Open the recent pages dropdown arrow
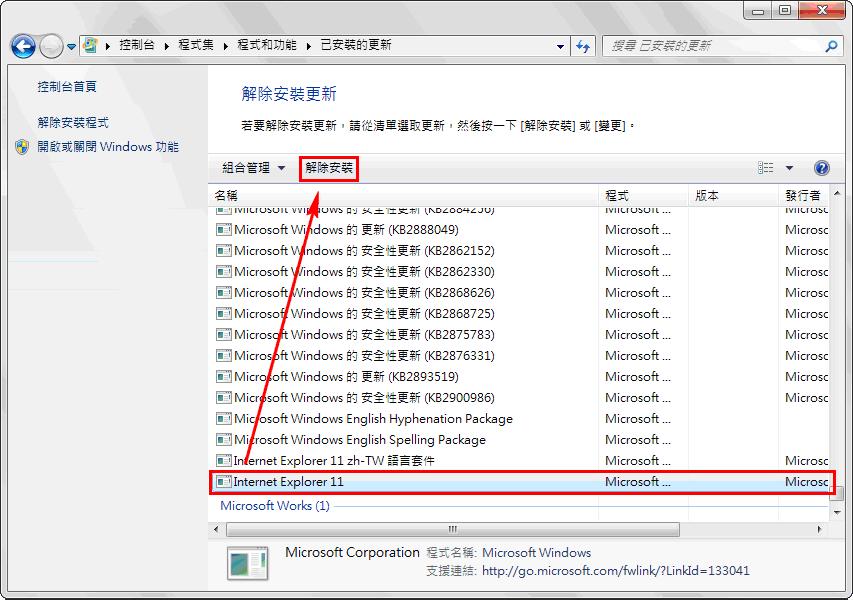The image size is (853, 600). [71, 47]
